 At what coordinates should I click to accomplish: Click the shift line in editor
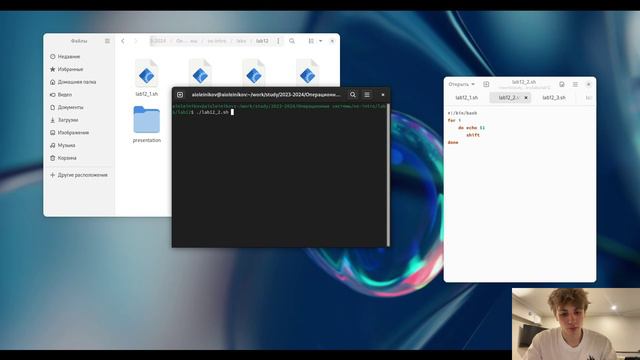coord(473,135)
